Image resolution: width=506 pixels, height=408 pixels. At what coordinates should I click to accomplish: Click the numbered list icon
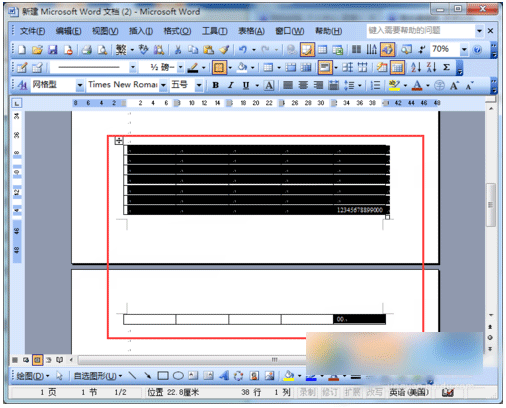(x=375, y=86)
